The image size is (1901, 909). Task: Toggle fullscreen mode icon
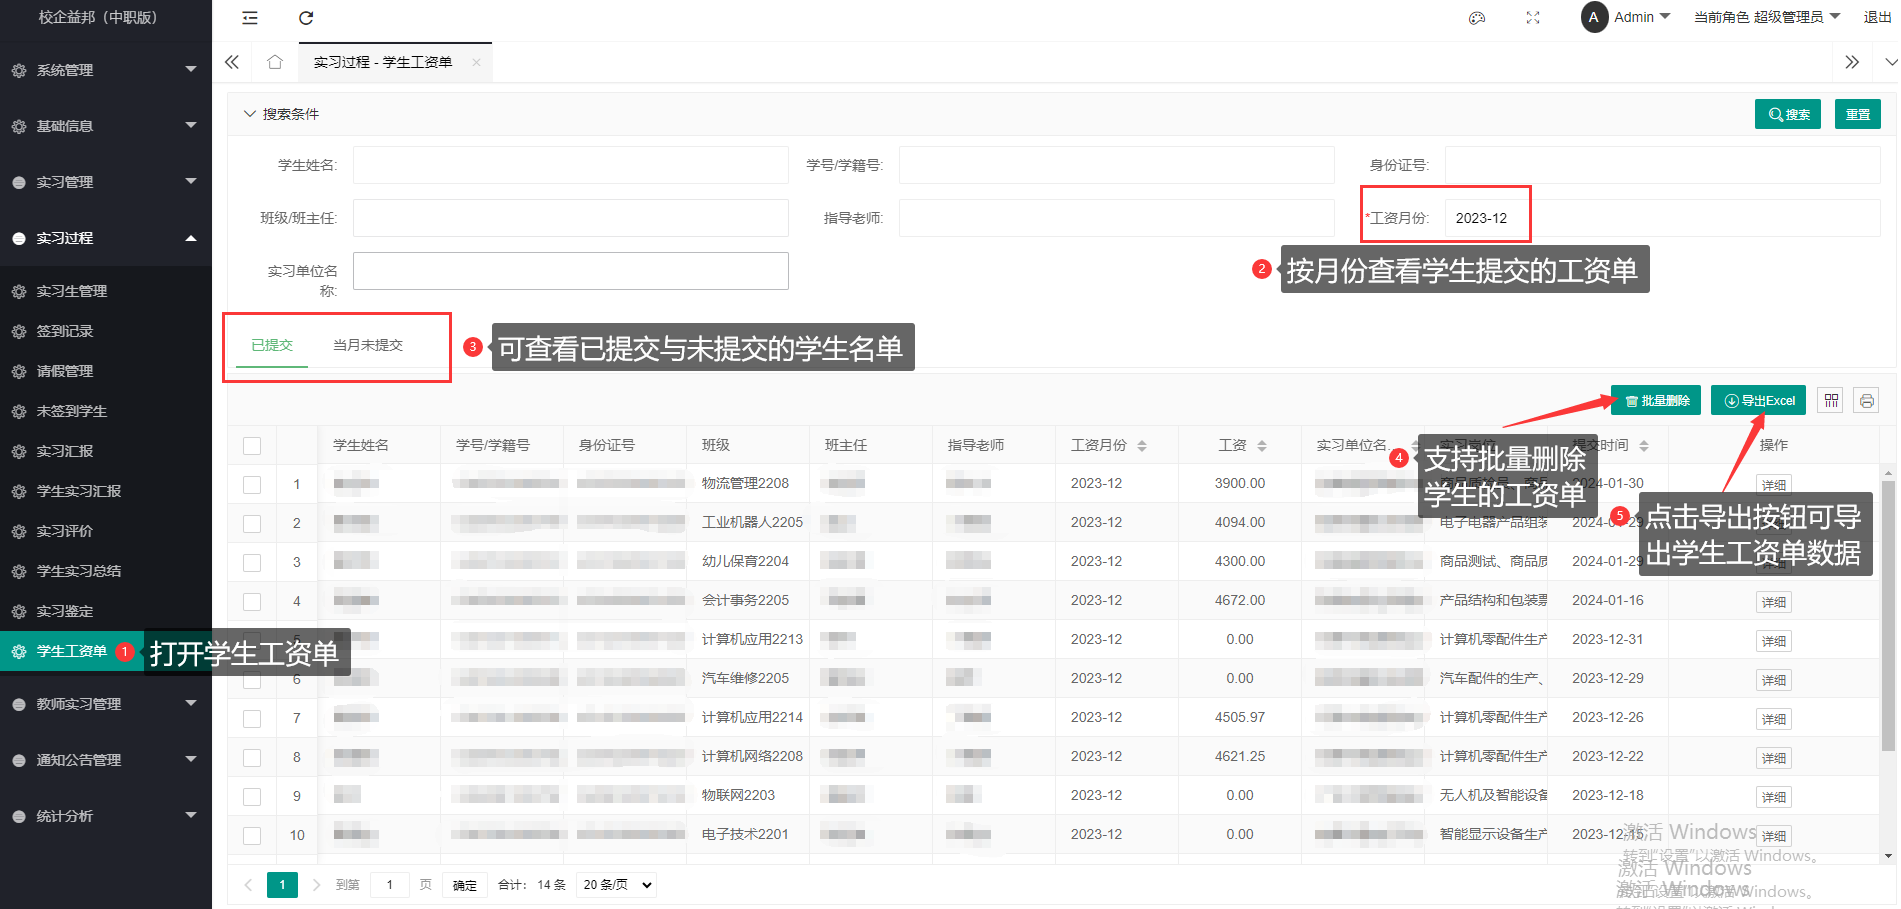(x=1533, y=18)
